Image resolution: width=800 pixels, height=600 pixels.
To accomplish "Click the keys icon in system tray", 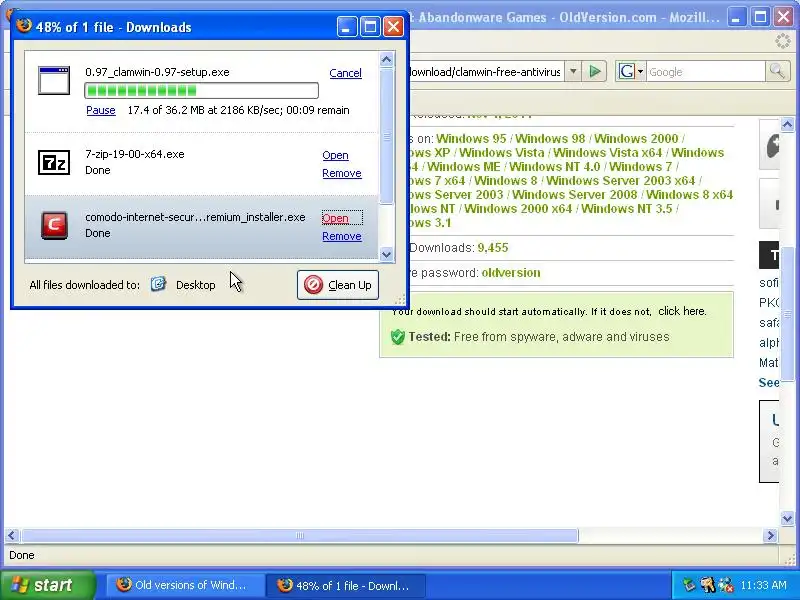I will coord(708,584).
